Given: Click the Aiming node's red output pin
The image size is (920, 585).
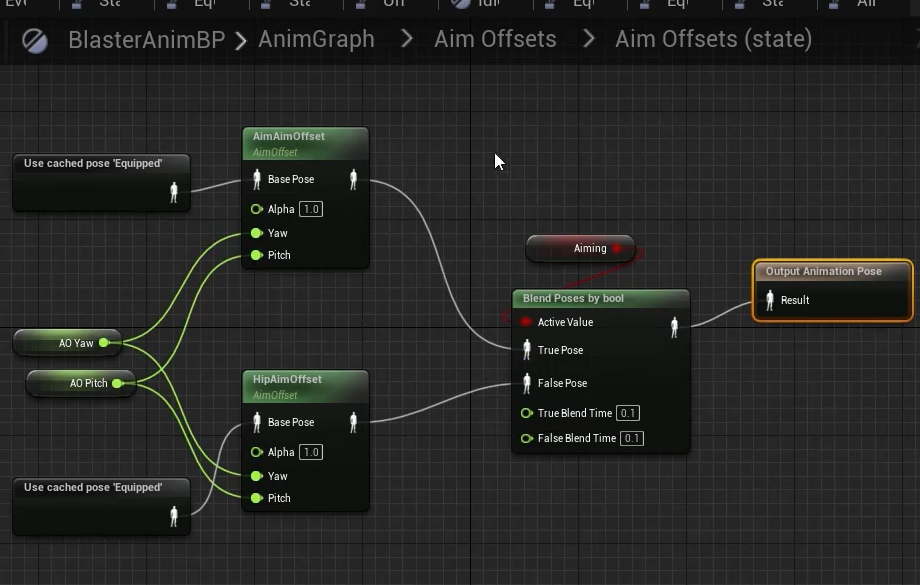Looking at the screenshot, I should pyautogui.click(x=617, y=248).
